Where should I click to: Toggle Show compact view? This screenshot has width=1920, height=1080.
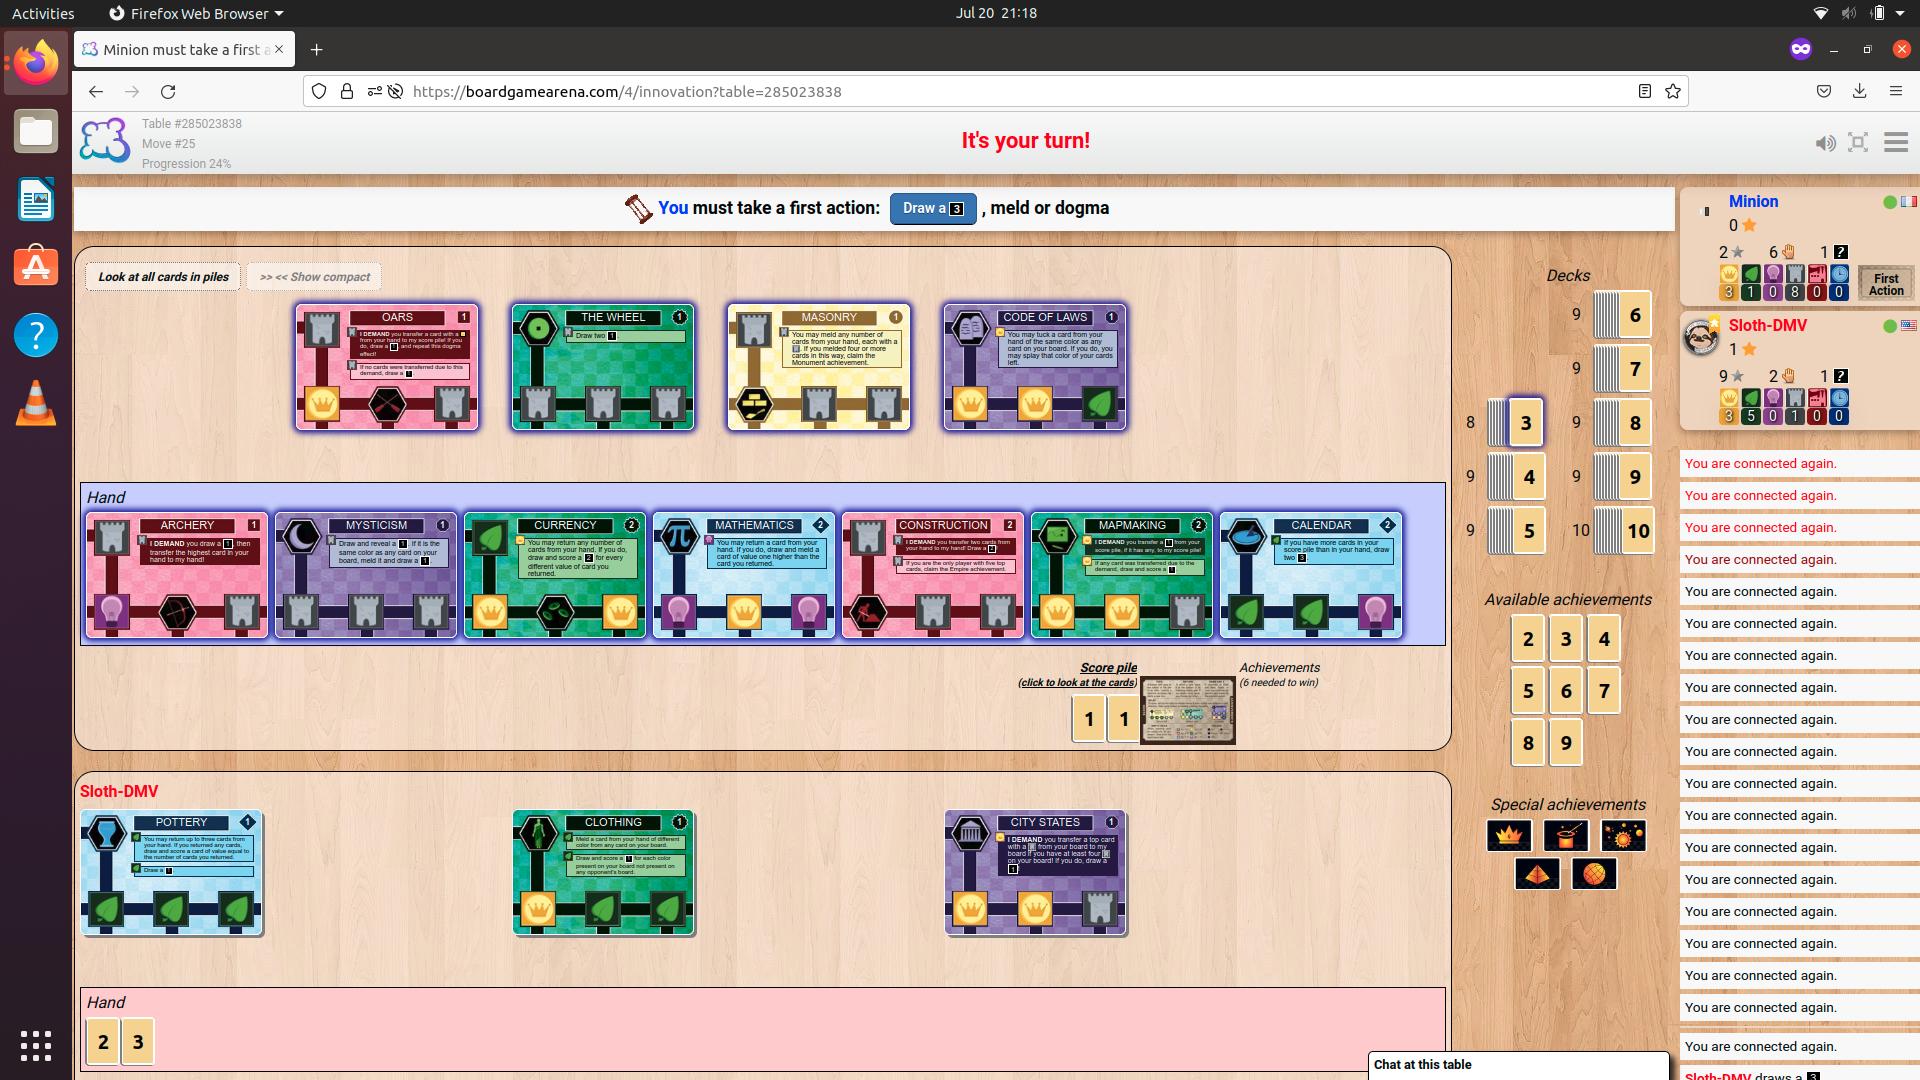pos(315,277)
